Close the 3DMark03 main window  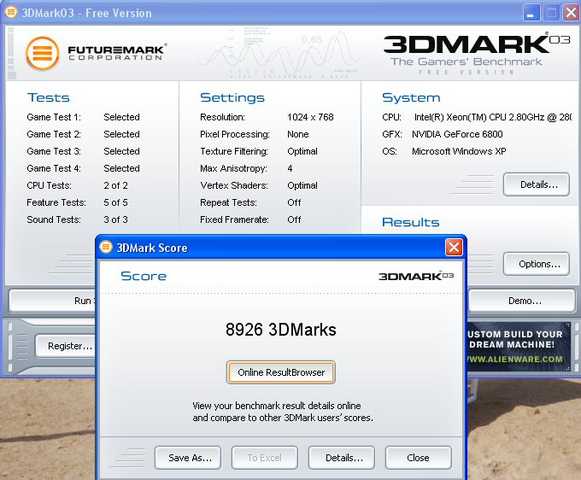point(571,13)
